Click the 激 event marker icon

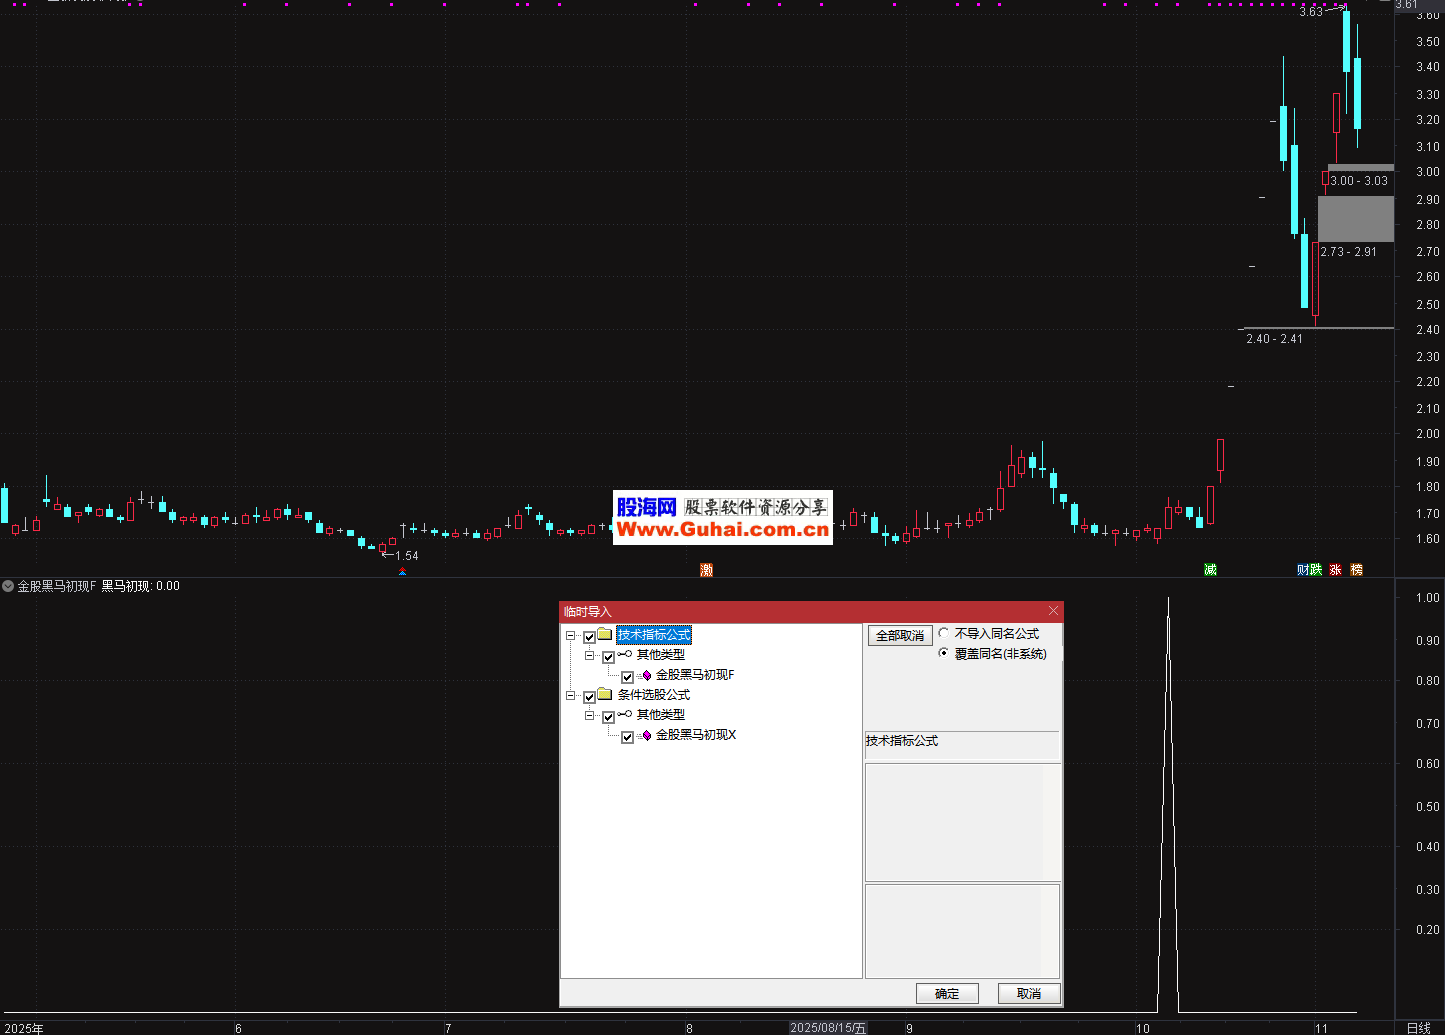pyautogui.click(x=706, y=570)
